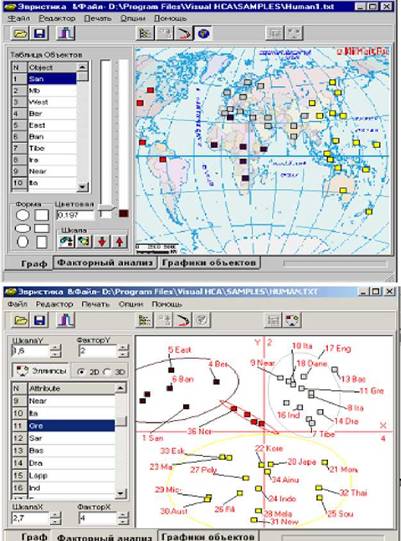Viewport: 401px width, 541px height.
Task: Open Графики объектов tab in top window
Action: 209,263
